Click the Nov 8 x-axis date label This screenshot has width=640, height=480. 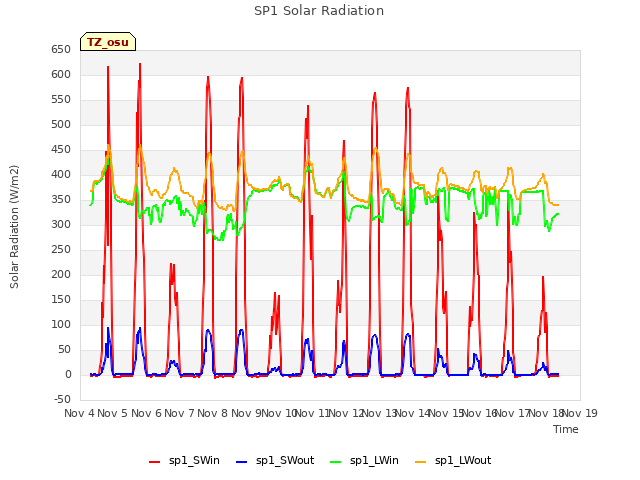[x=212, y=413]
